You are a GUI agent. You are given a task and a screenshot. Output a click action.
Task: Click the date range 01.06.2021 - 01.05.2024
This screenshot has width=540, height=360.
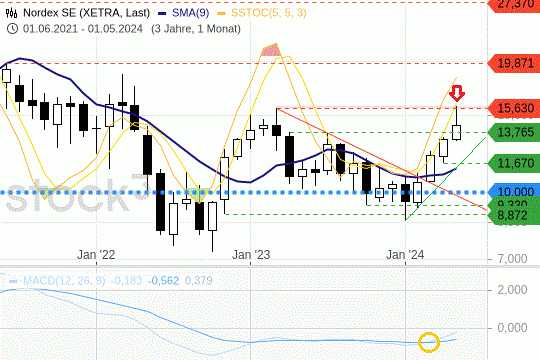[x=83, y=29]
